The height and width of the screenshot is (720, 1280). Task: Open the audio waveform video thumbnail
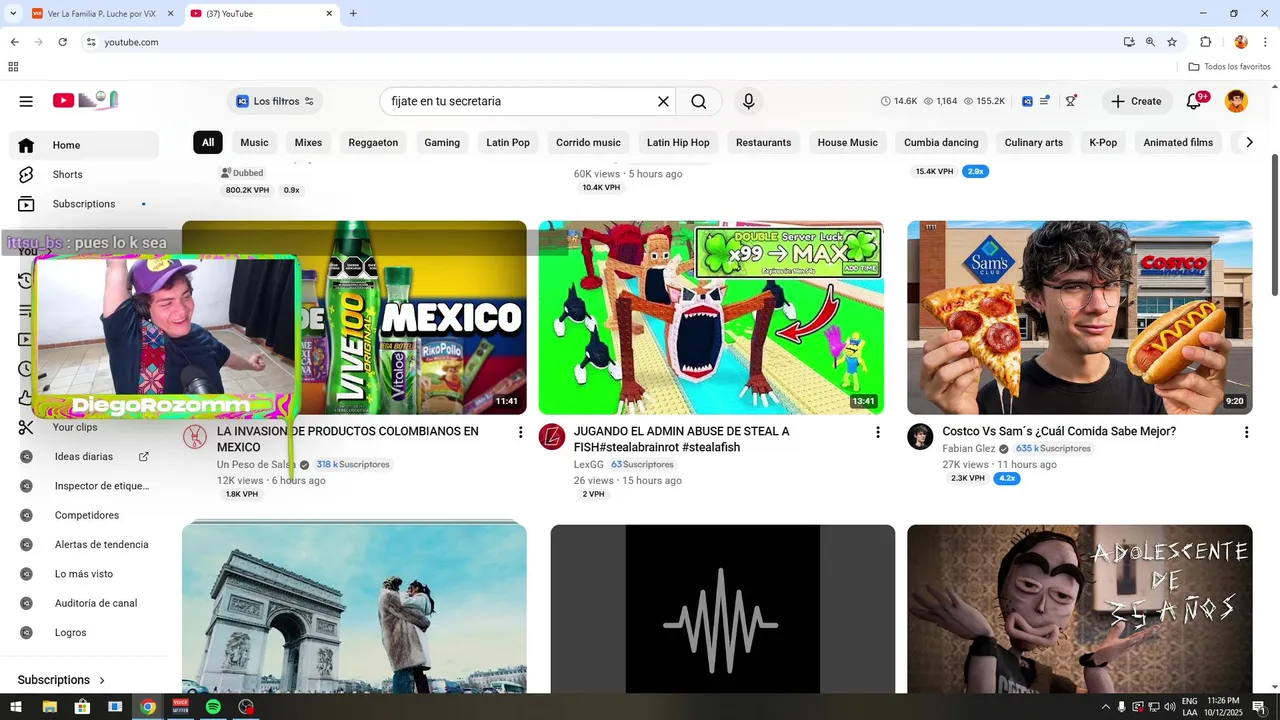(x=723, y=608)
